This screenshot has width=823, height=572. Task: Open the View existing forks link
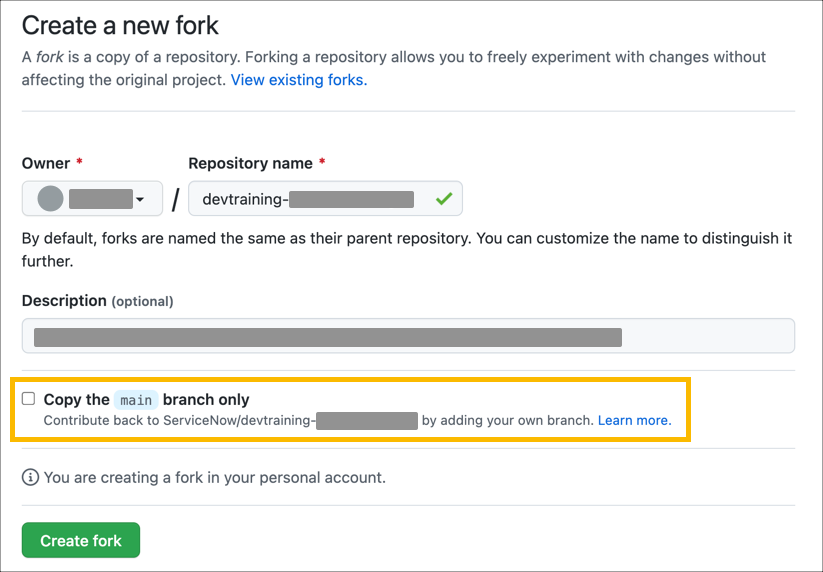click(x=298, y=80)
